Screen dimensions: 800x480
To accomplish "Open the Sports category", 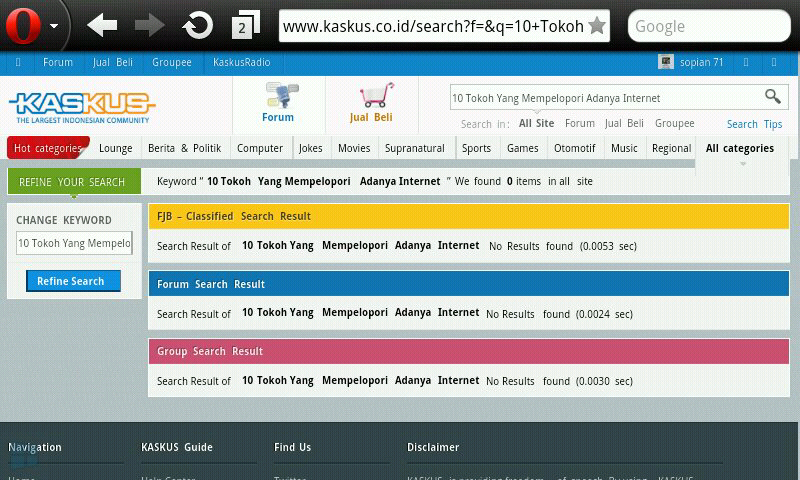I will pos(476,148).
